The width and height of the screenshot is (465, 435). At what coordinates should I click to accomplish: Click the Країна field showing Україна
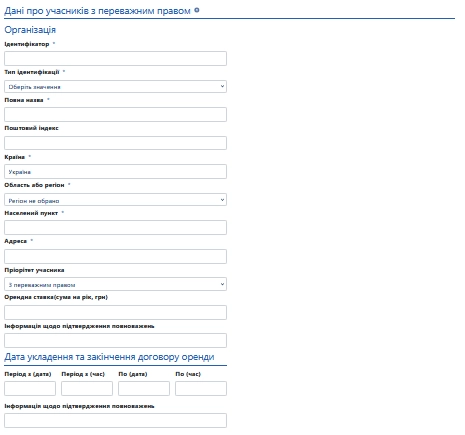pos(115,171)
